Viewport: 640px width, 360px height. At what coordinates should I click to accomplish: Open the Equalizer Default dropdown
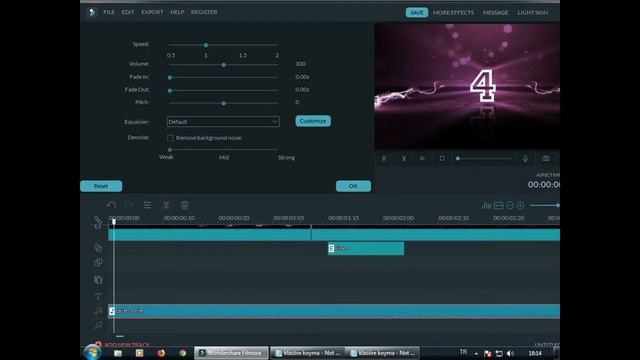223,122
